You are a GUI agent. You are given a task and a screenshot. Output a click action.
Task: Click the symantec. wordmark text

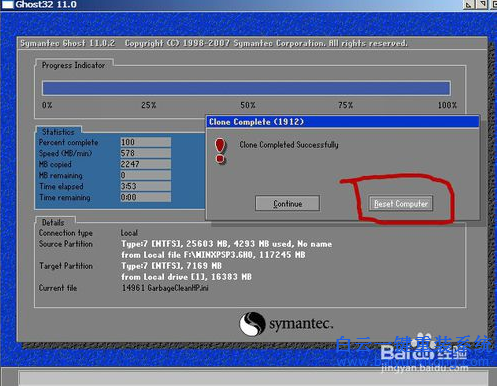coord(301,324)
